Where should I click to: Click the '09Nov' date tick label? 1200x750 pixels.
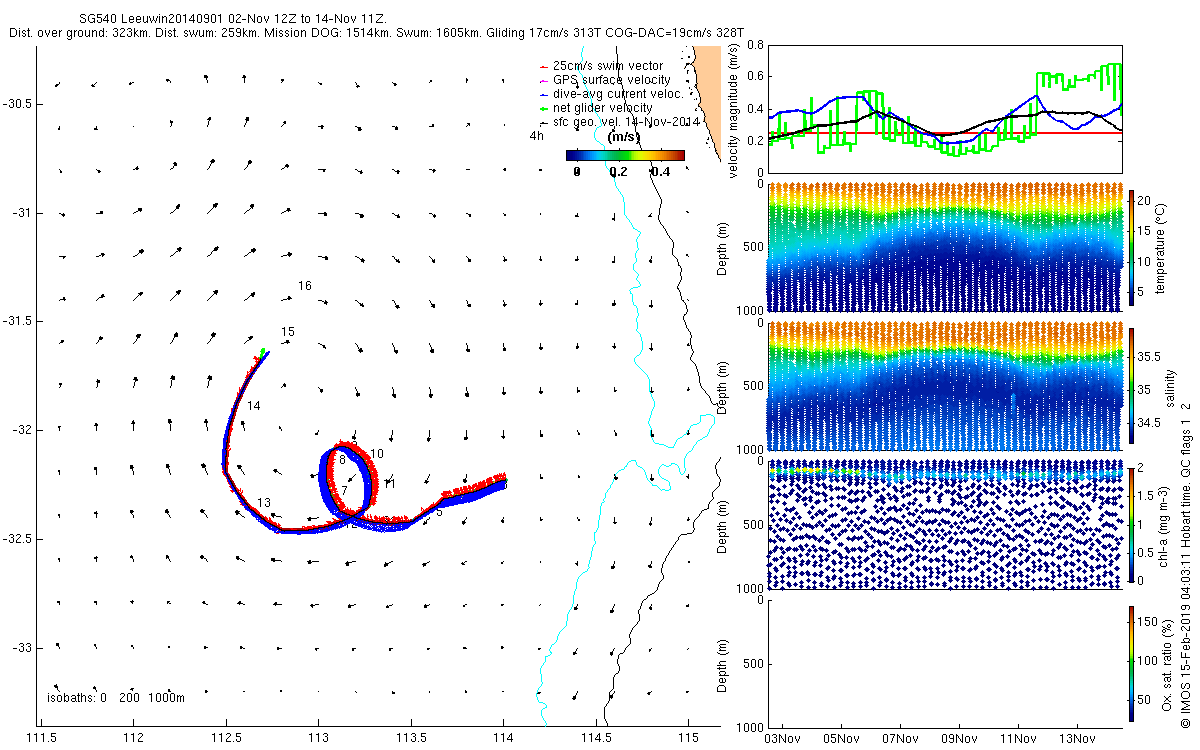coord(959,739)
